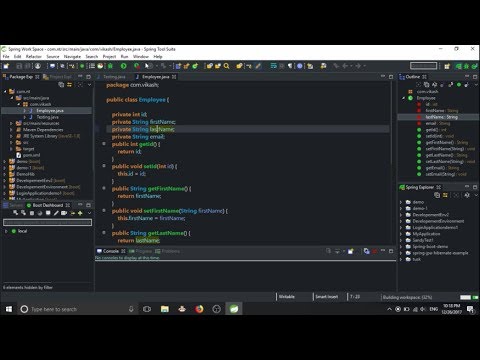
Task: Collapse Employee class in Outline
Action: click(x=403, y=98)
